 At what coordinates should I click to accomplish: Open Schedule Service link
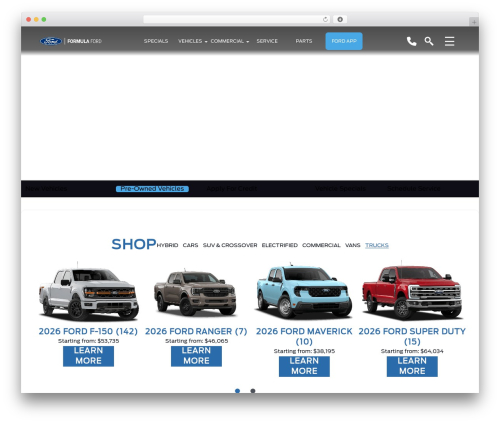click(x=414, y=189)
